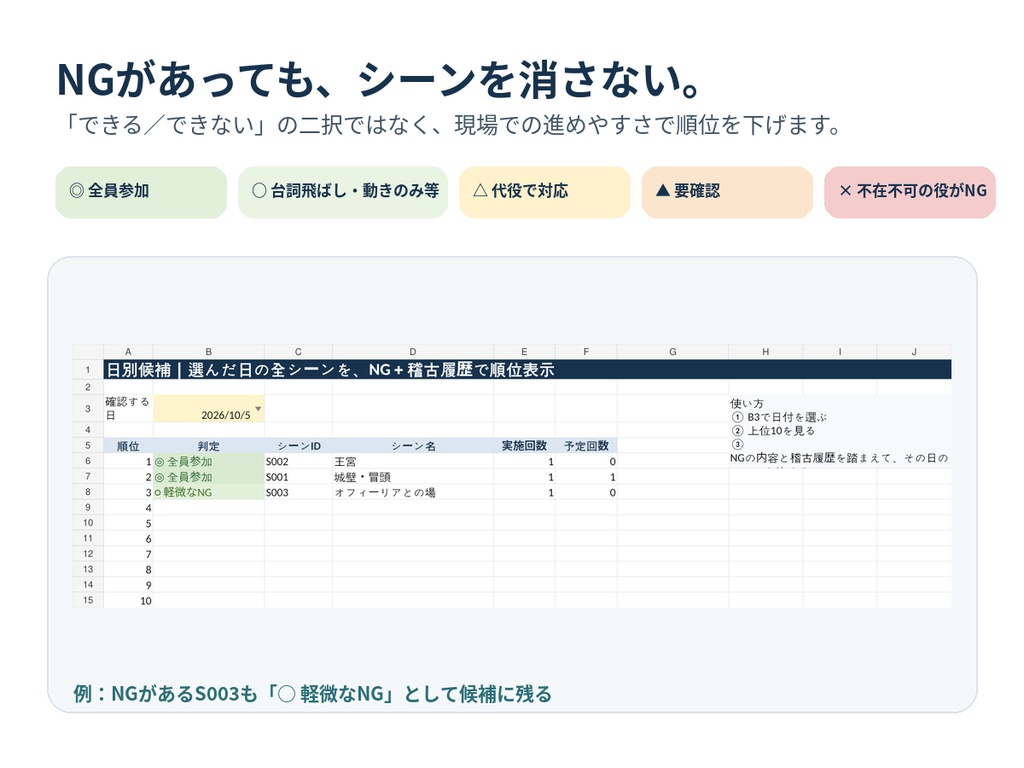Select the S002 scene ID cell
This screenshot has height=768, width=1024.
[x=298, y=461]
